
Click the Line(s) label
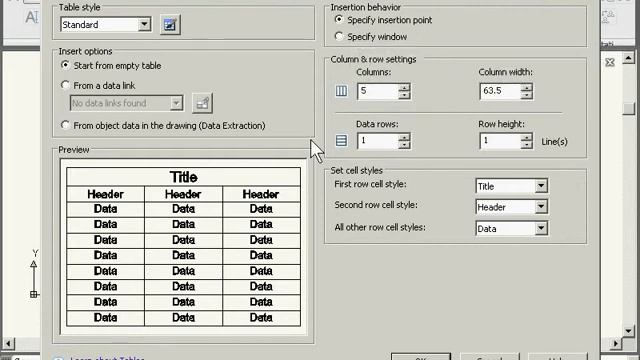[554, 142]
